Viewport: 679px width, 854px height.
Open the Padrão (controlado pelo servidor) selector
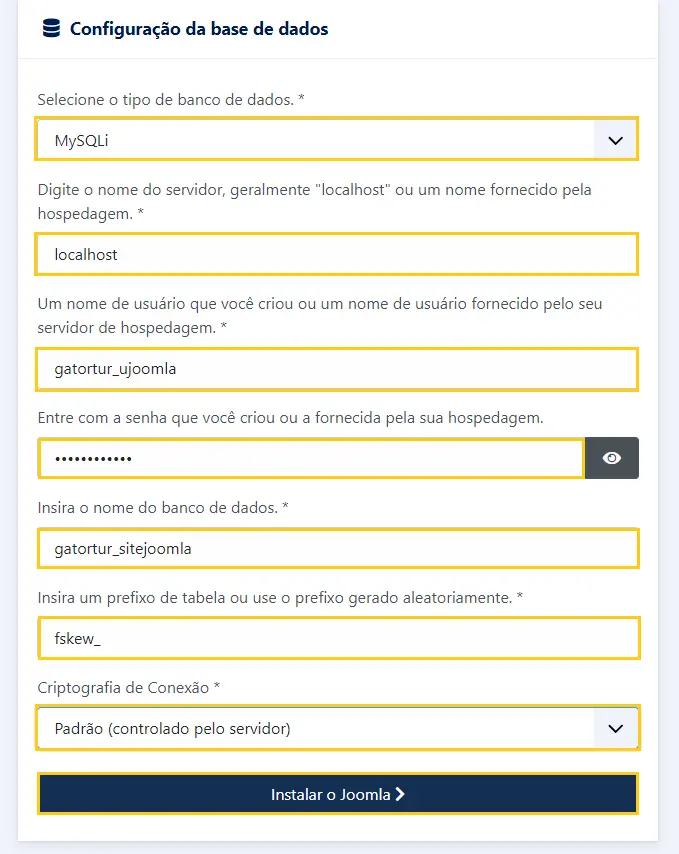pyautogui.click(x=338, y=728)
